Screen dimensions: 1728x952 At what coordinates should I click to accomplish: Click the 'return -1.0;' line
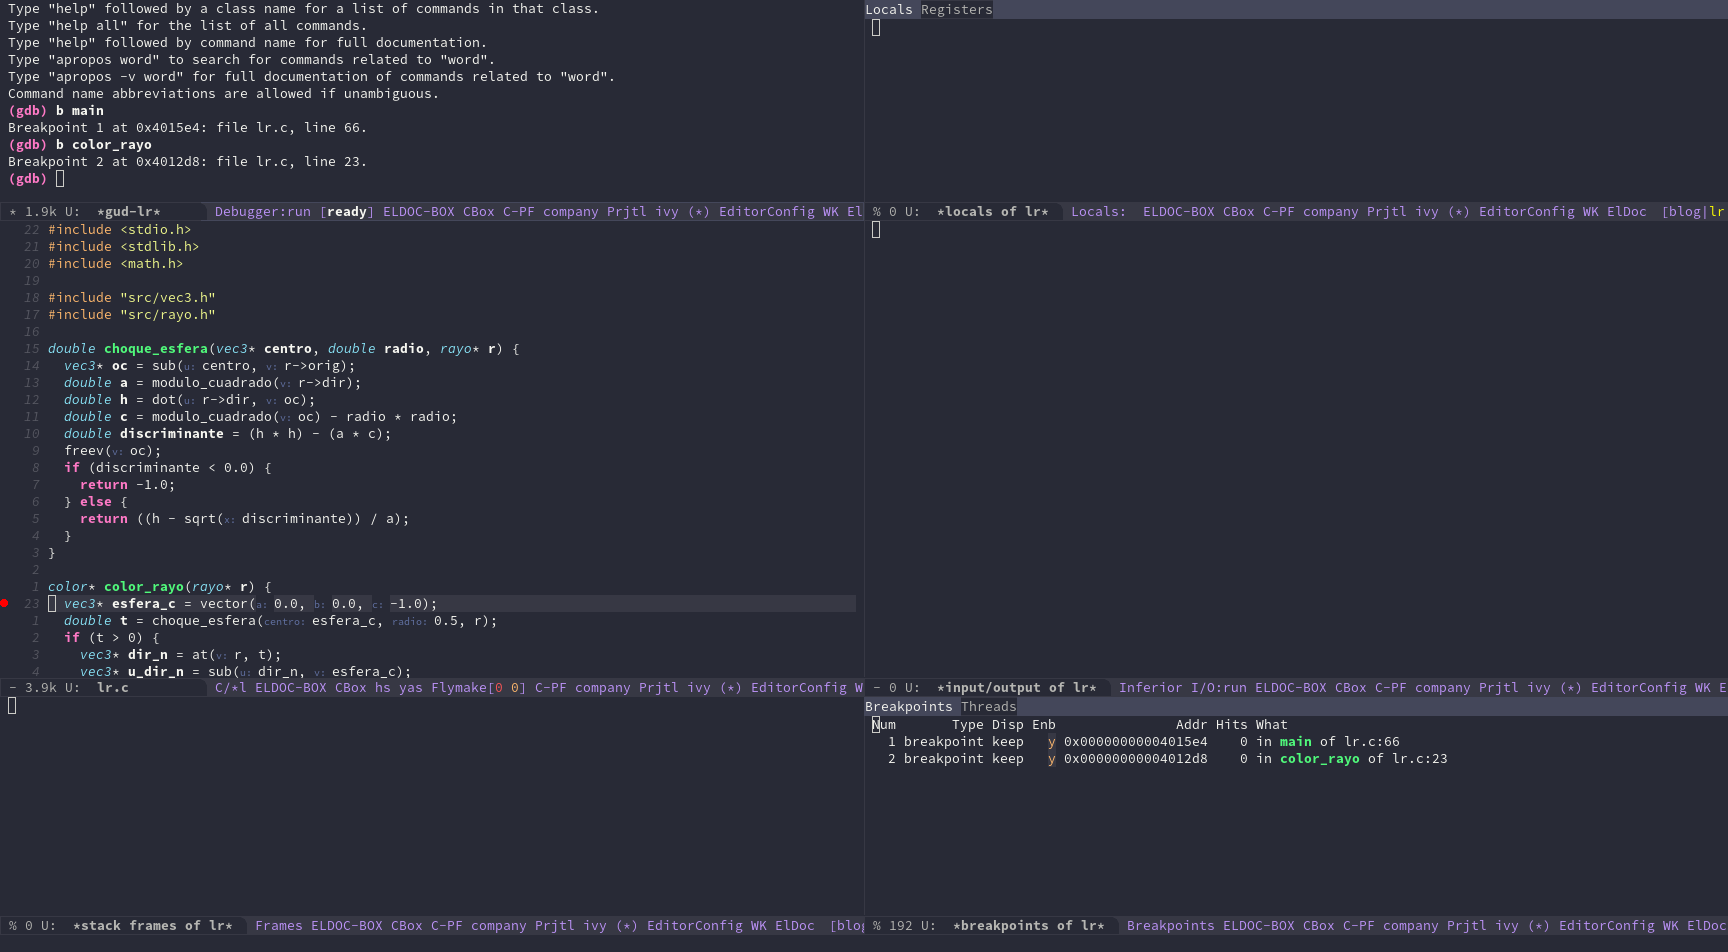[128, 485]
